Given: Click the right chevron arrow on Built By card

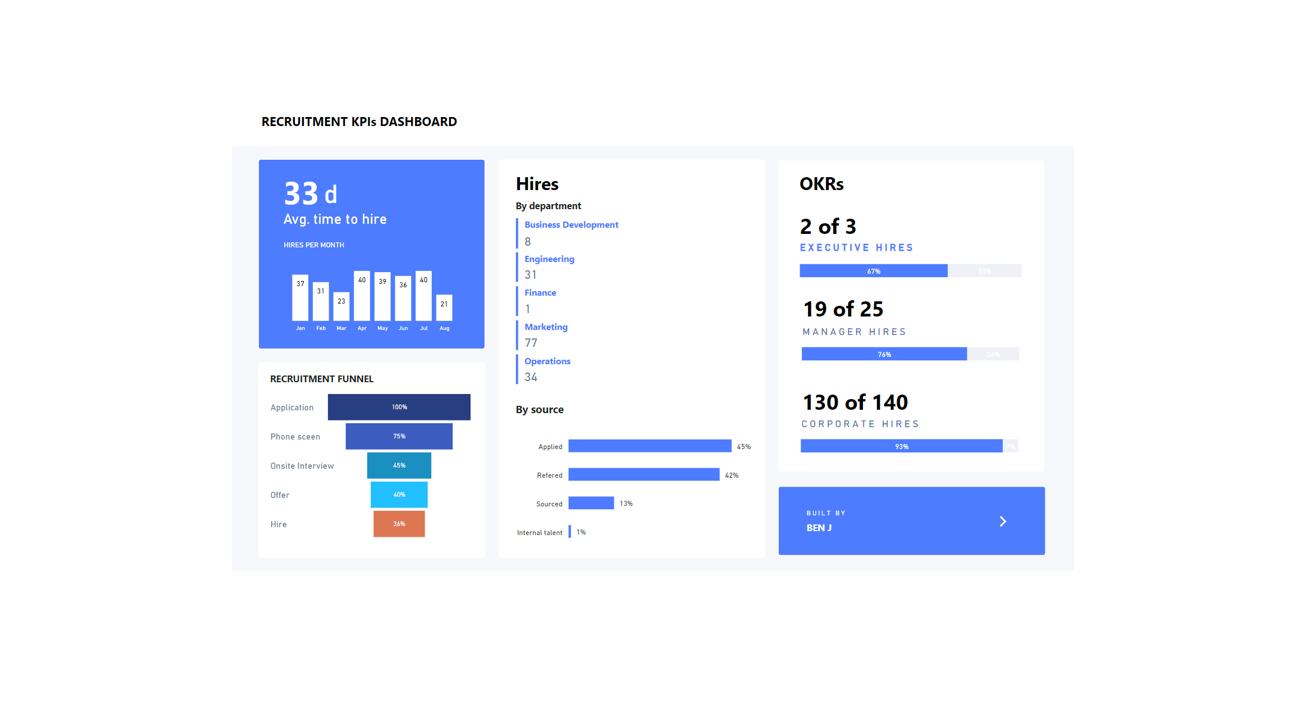Looking at the screenshot, I should [1002, 521].
